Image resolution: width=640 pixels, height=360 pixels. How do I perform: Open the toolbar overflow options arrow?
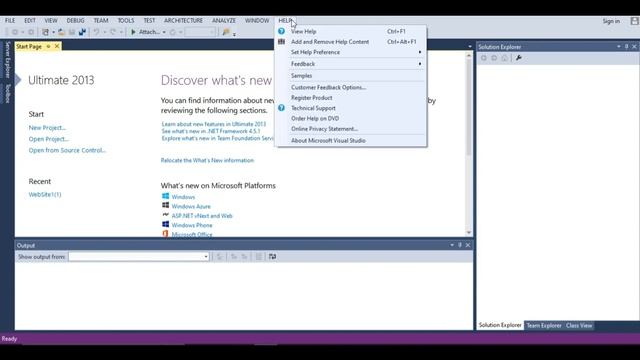tap(234, 34)
